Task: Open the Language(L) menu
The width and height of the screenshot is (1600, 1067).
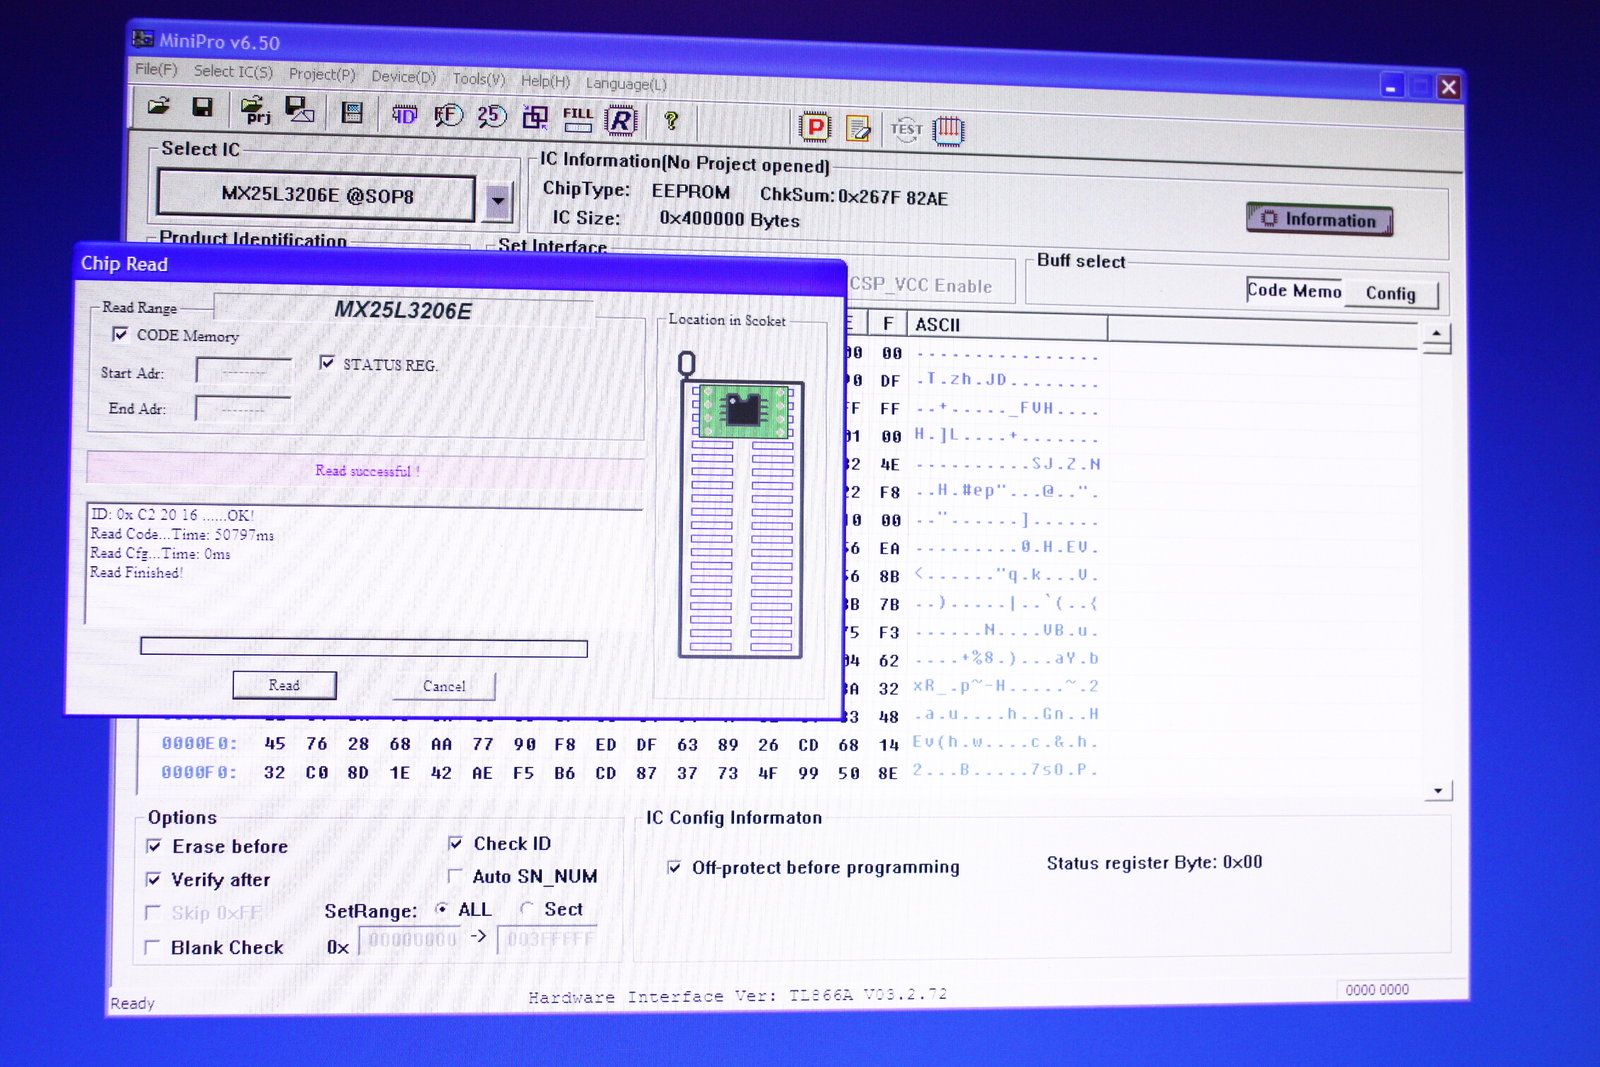Action: pos(626,83)
